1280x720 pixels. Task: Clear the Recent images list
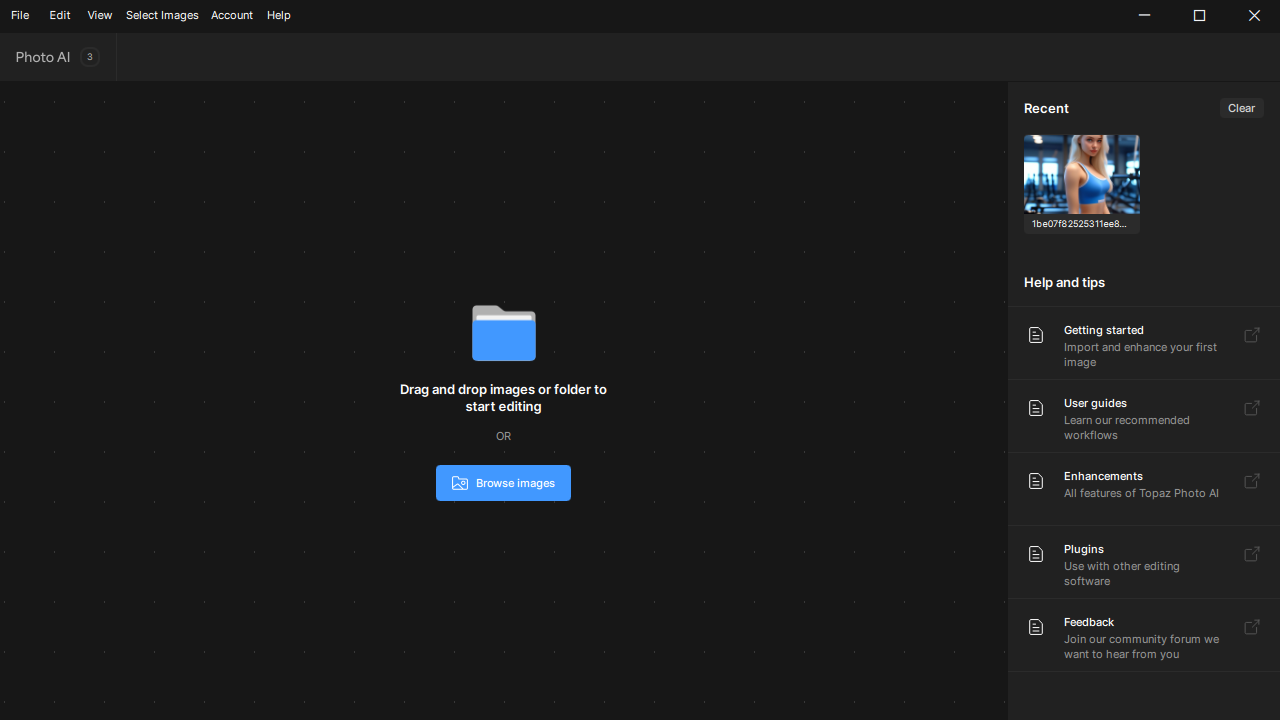tap(1241, 108)
